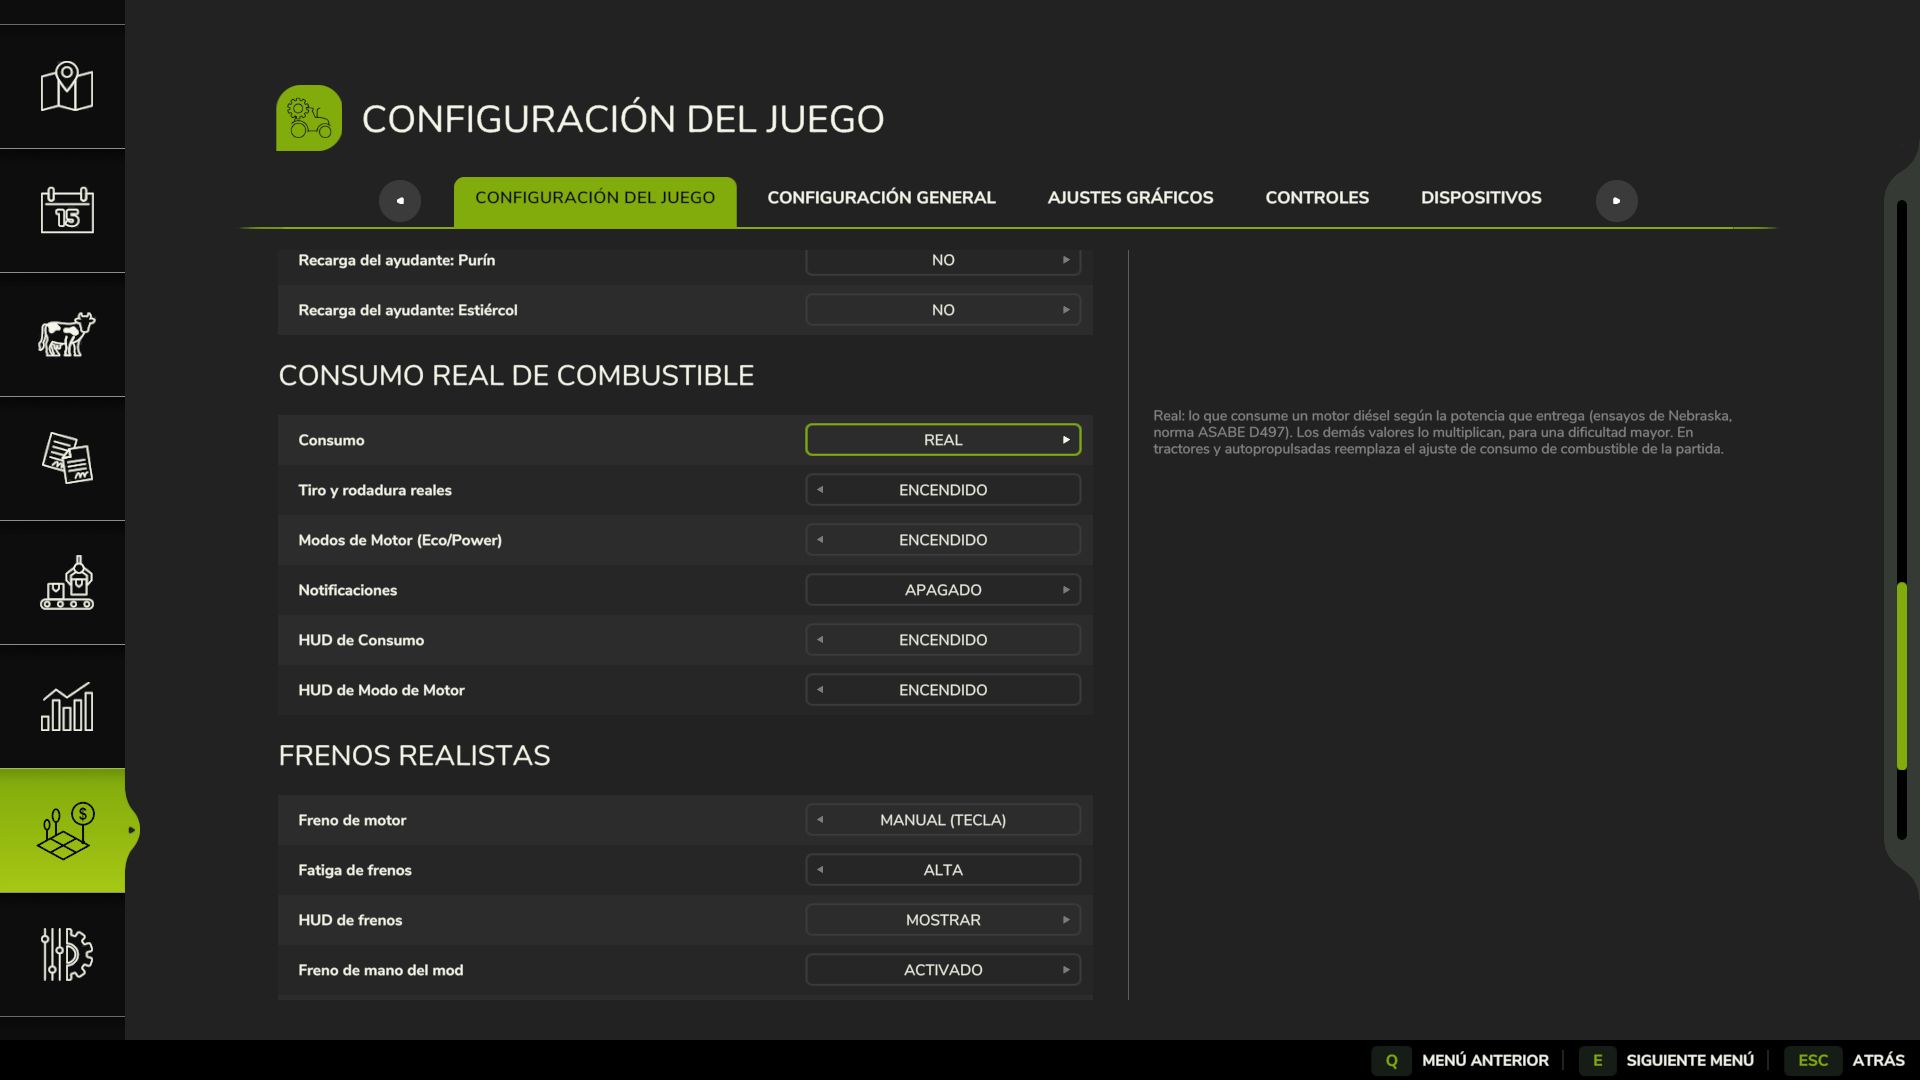Click left arrow of Freno de motor

click(820, 820)
